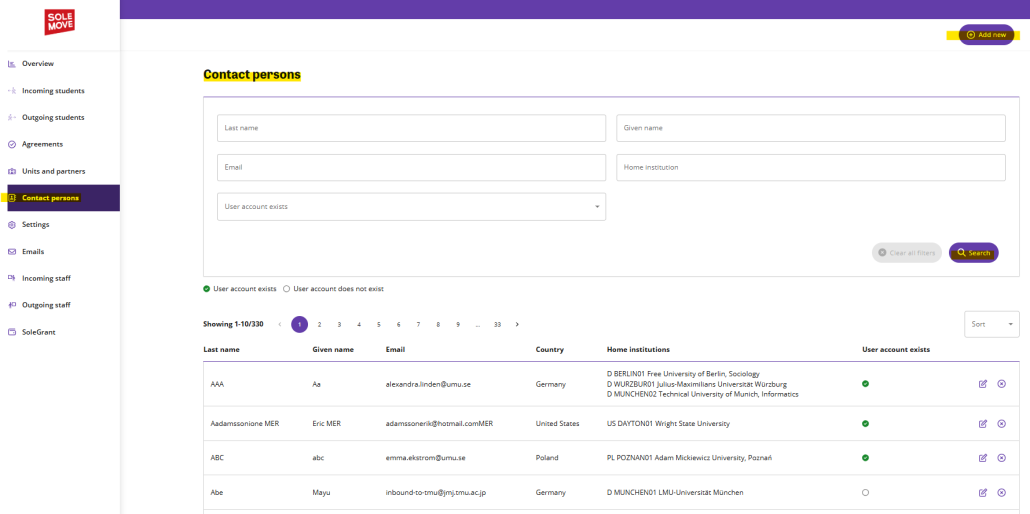Click delete icon for Abe row

(1002, 492)
